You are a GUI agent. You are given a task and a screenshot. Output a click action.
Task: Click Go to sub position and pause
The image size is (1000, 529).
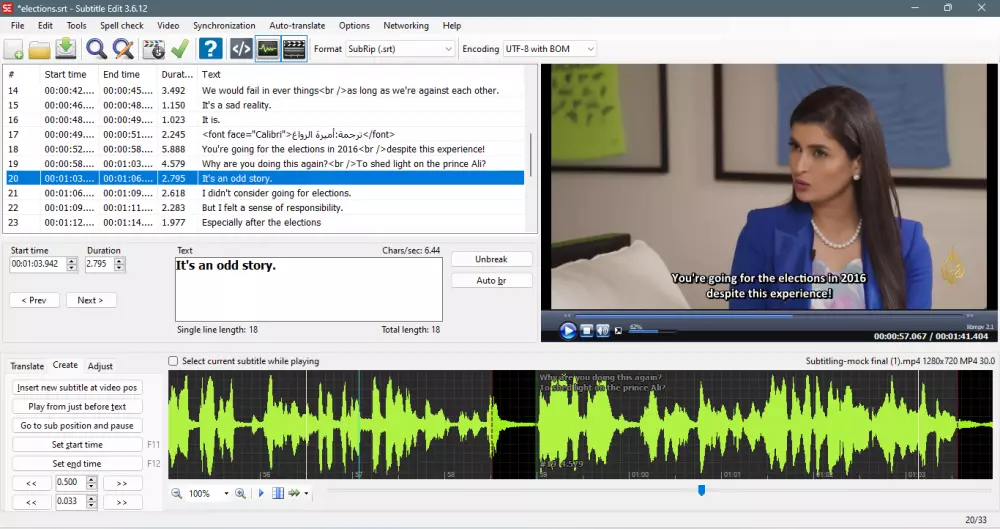77,426
